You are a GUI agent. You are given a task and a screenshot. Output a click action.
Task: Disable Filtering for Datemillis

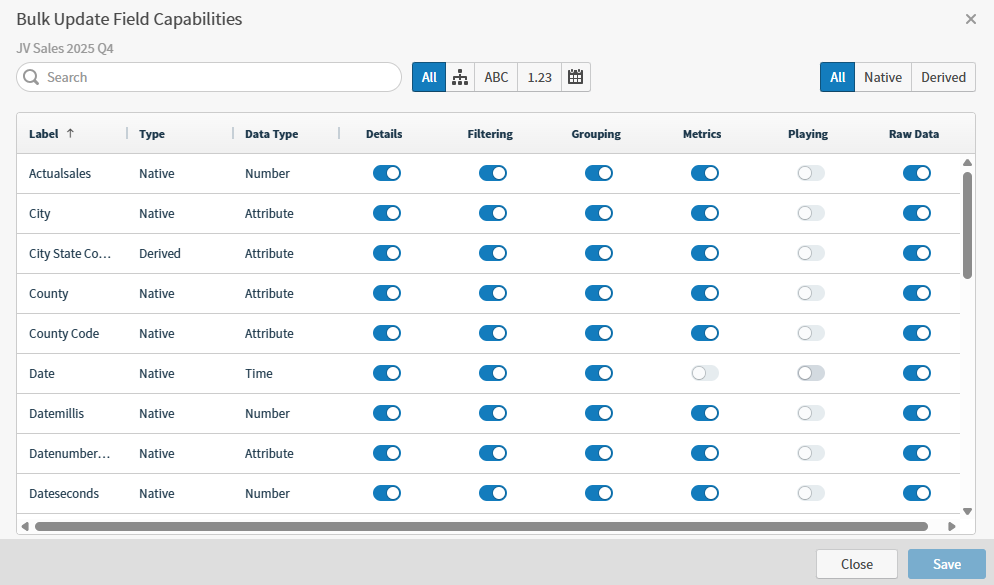[493, 413]
